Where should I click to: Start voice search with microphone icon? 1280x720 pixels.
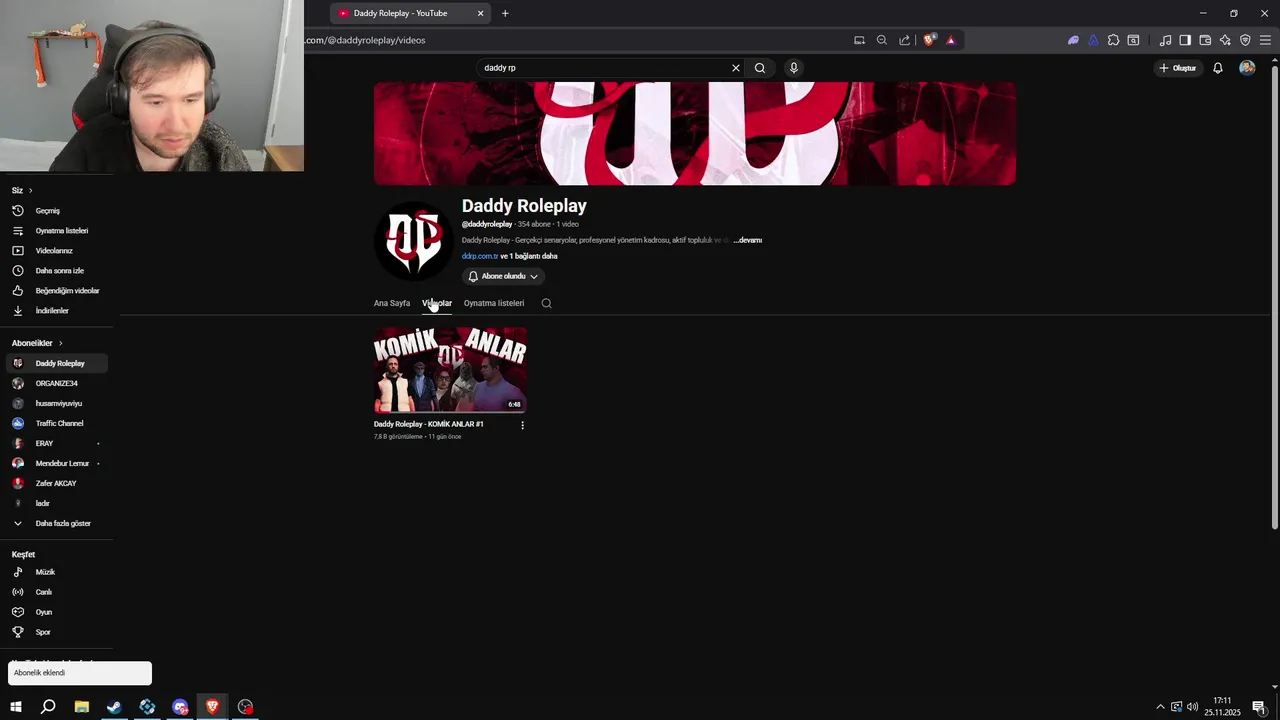pyautogui.click(x=794, y=68)
